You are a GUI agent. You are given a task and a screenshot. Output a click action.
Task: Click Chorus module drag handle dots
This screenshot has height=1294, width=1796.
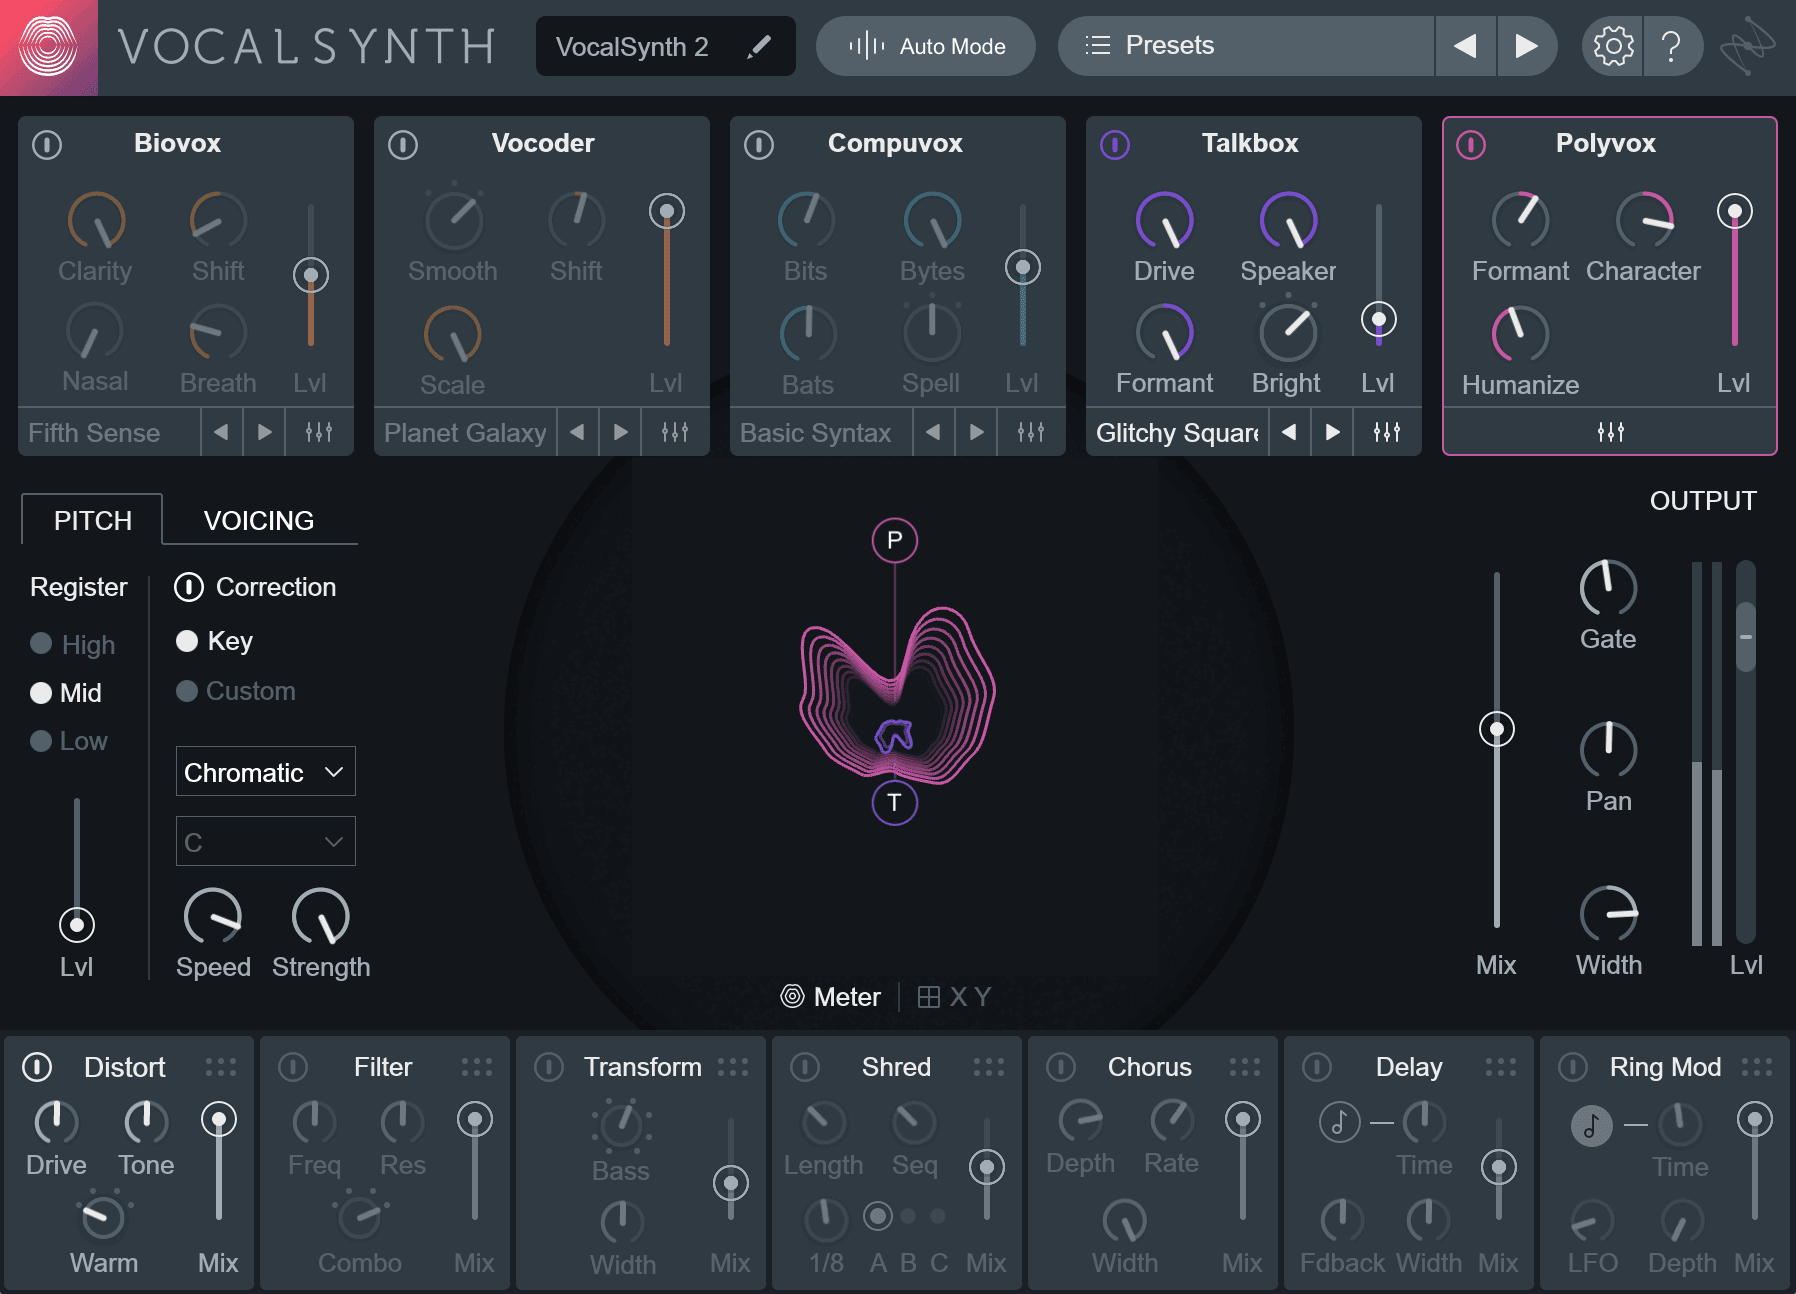click(x=1245, y=1067)
